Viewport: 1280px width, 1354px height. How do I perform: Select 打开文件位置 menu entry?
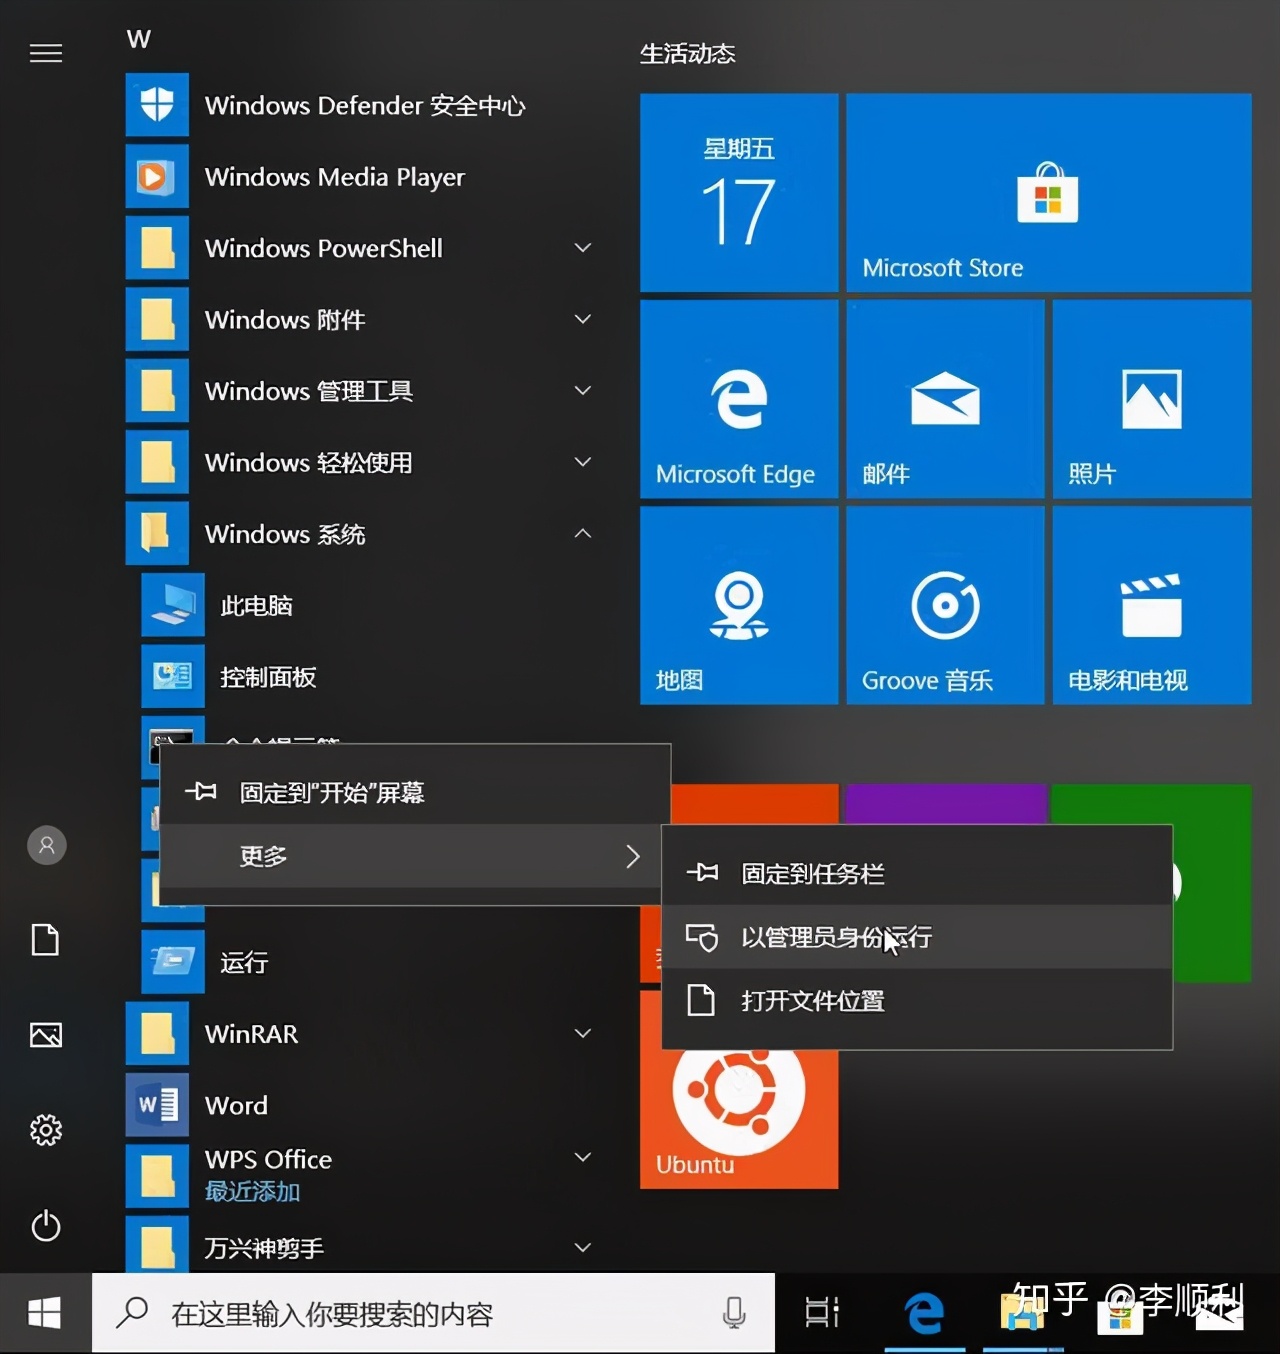click(x=812, y=1001)
